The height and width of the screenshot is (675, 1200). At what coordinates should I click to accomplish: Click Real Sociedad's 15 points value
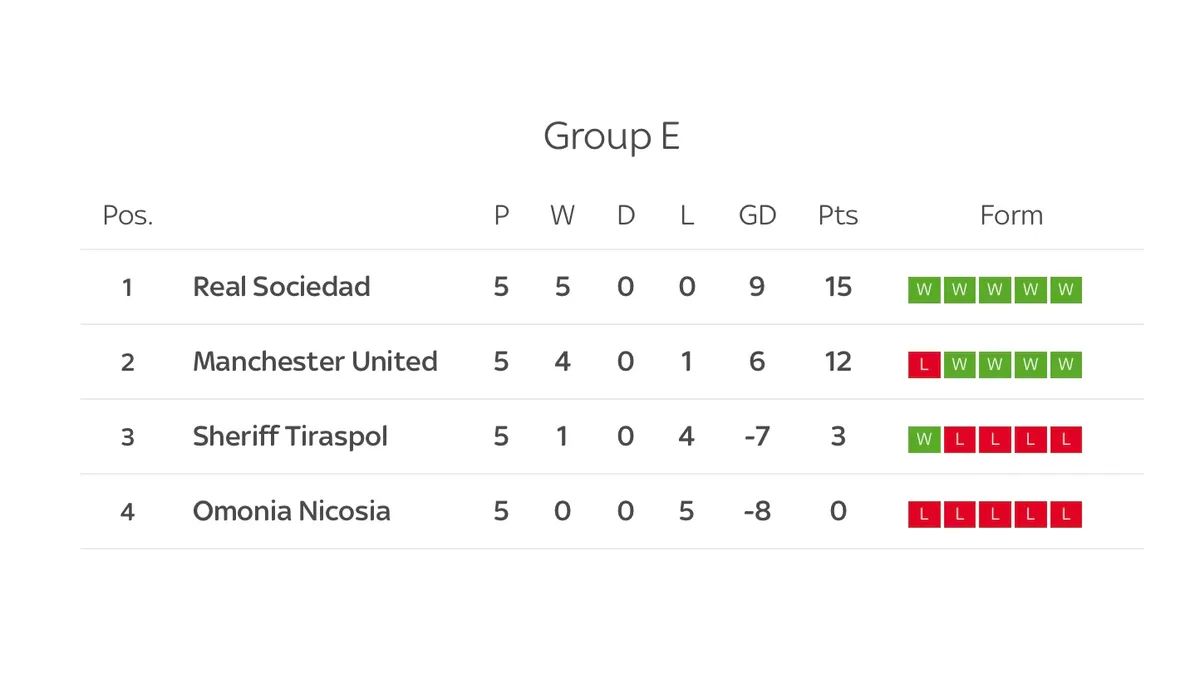[838, 287]
